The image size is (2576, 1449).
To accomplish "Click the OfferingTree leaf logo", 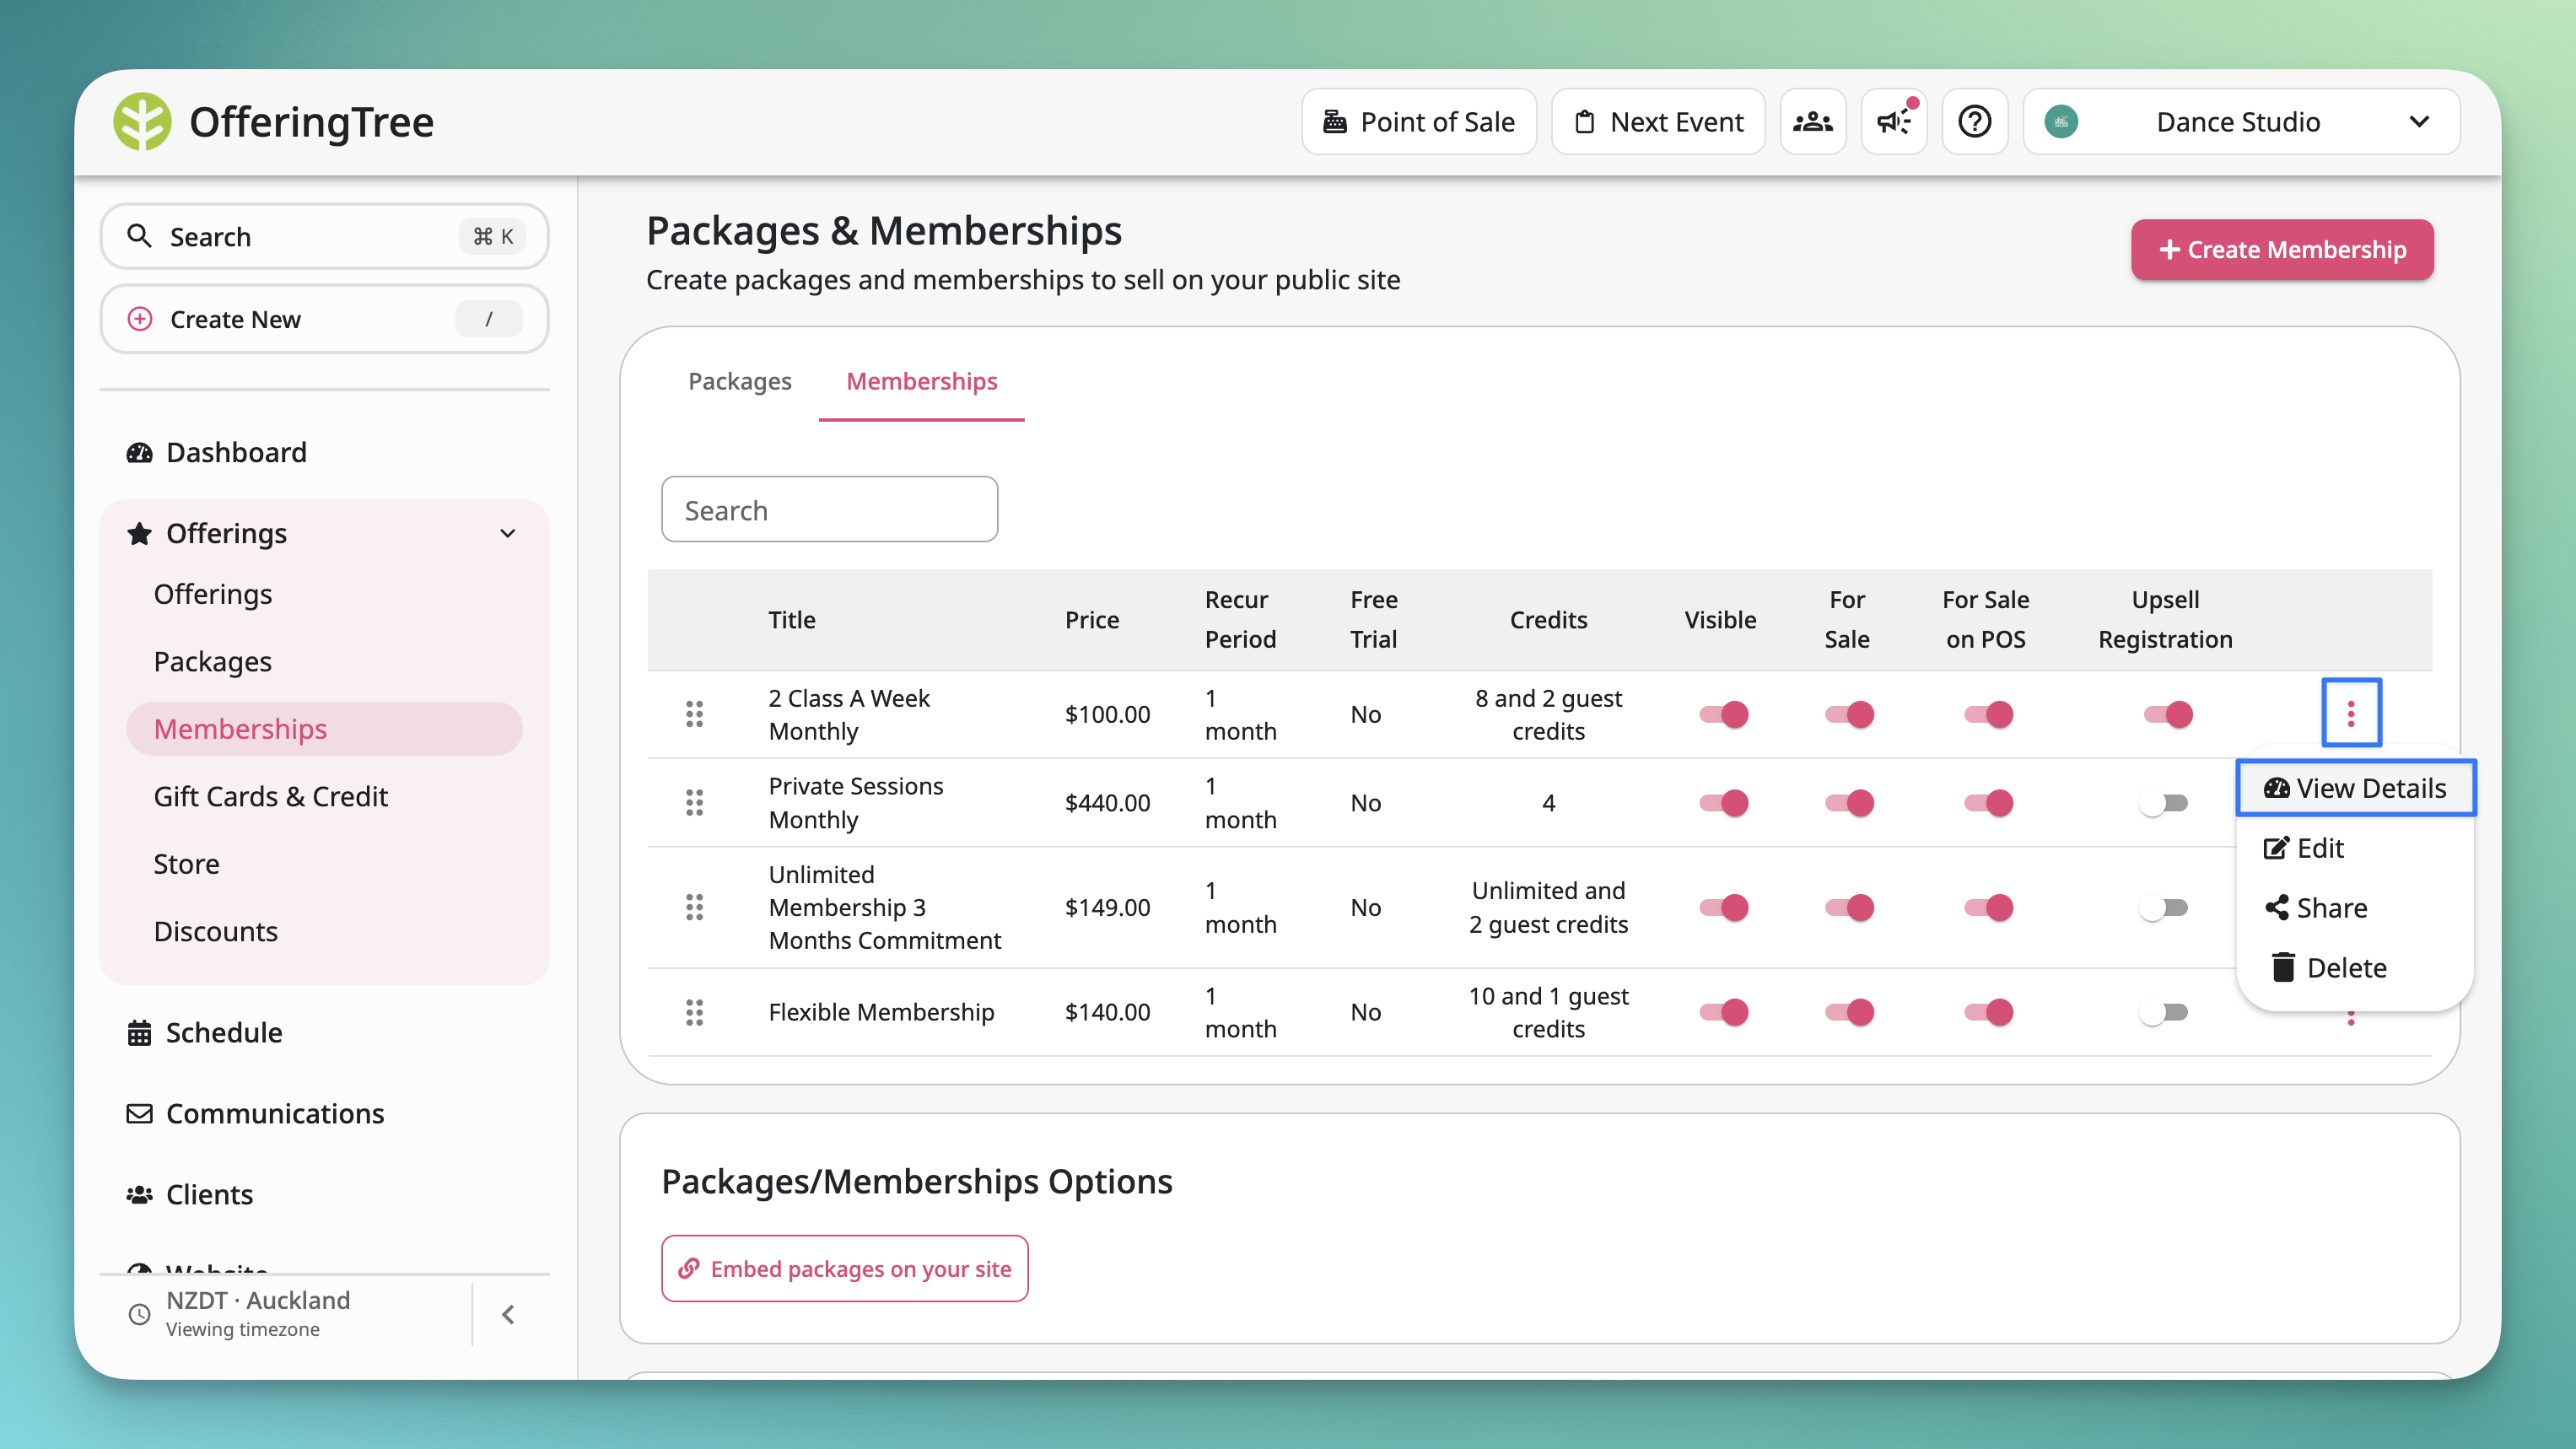I will coord(142,122).
